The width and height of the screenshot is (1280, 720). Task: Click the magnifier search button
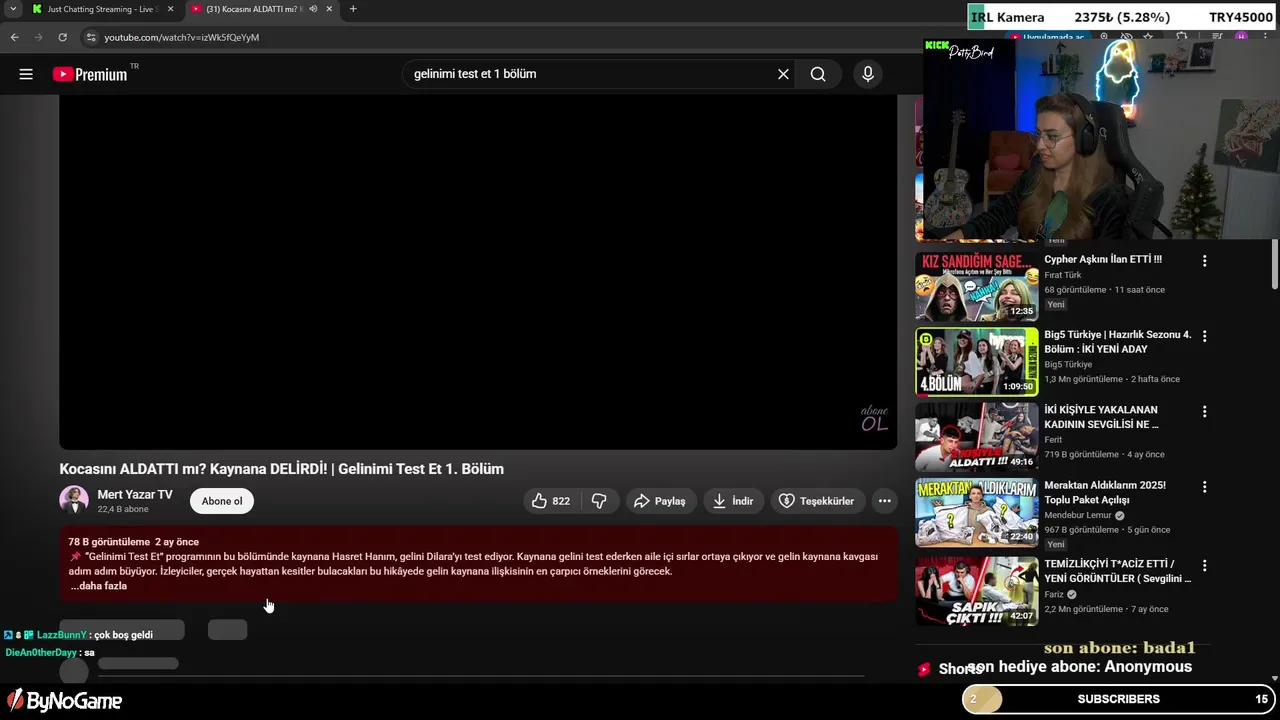818,74
